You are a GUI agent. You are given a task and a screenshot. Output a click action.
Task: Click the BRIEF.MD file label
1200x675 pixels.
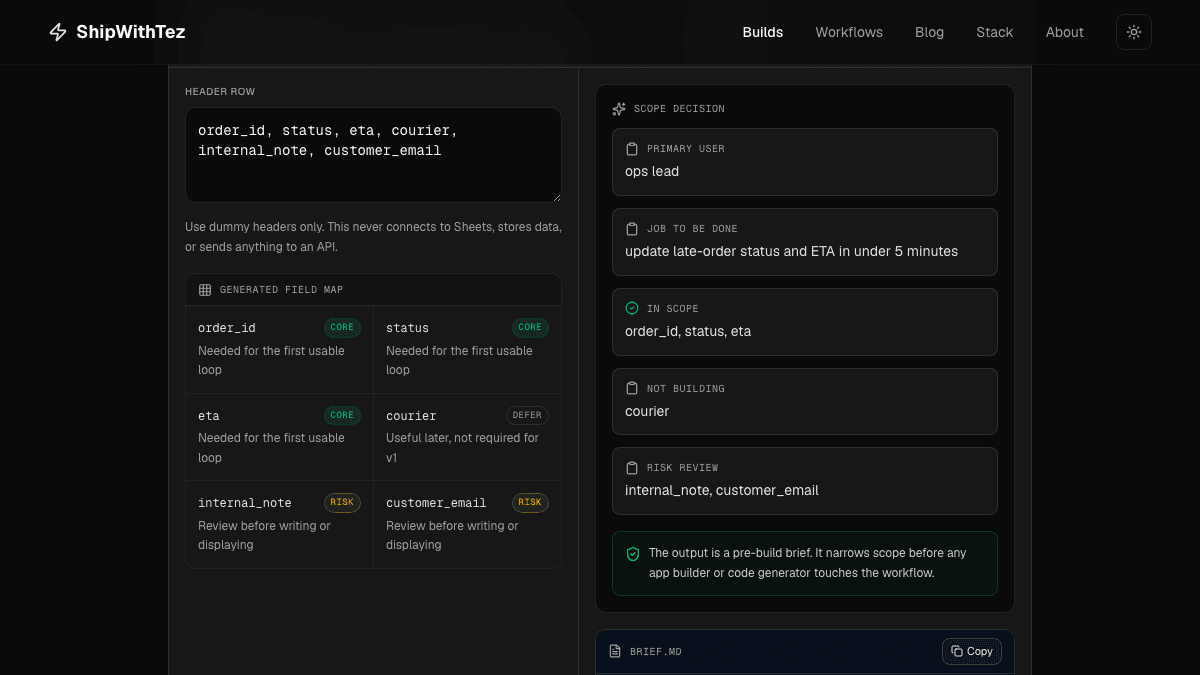656,652
